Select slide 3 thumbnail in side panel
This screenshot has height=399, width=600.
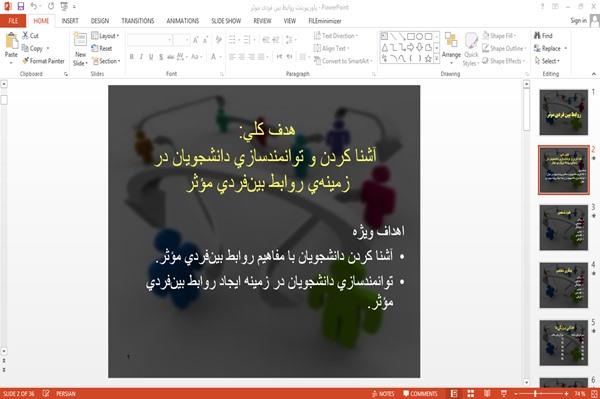tap(563, 227)
